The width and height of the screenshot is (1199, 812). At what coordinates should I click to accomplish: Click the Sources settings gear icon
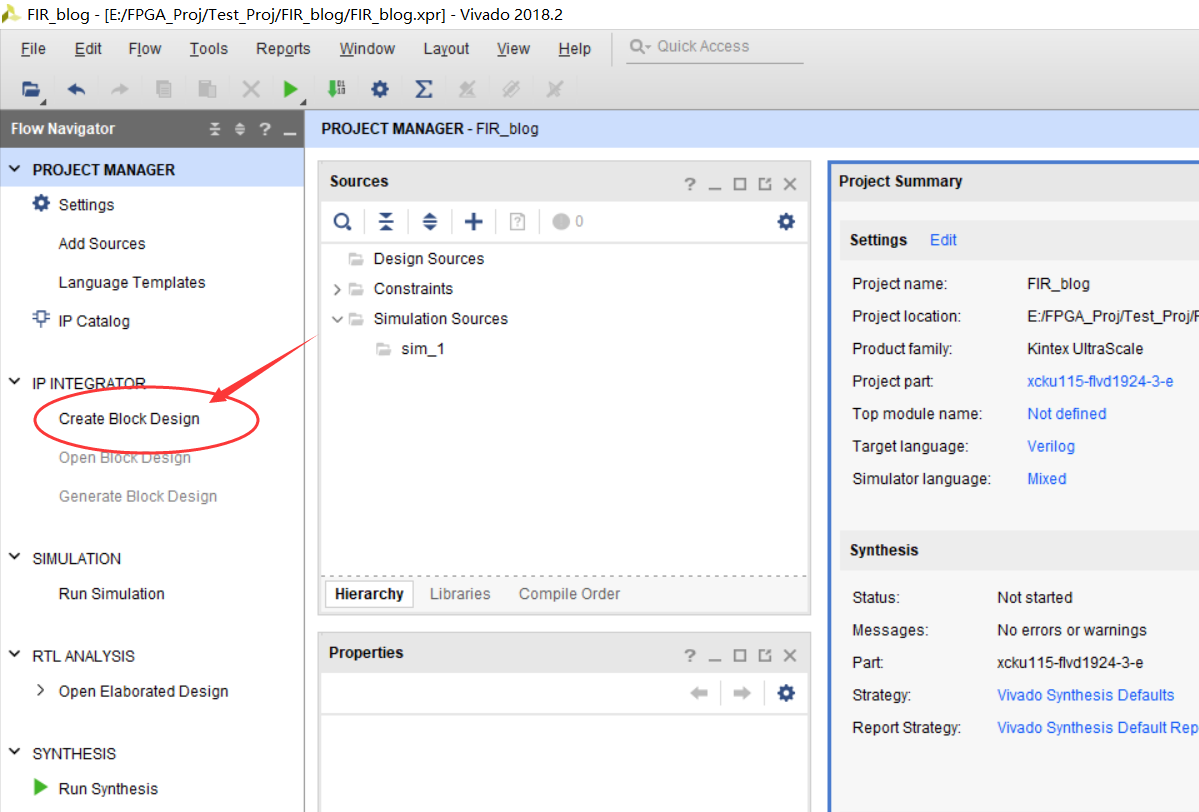coord(786,222)
